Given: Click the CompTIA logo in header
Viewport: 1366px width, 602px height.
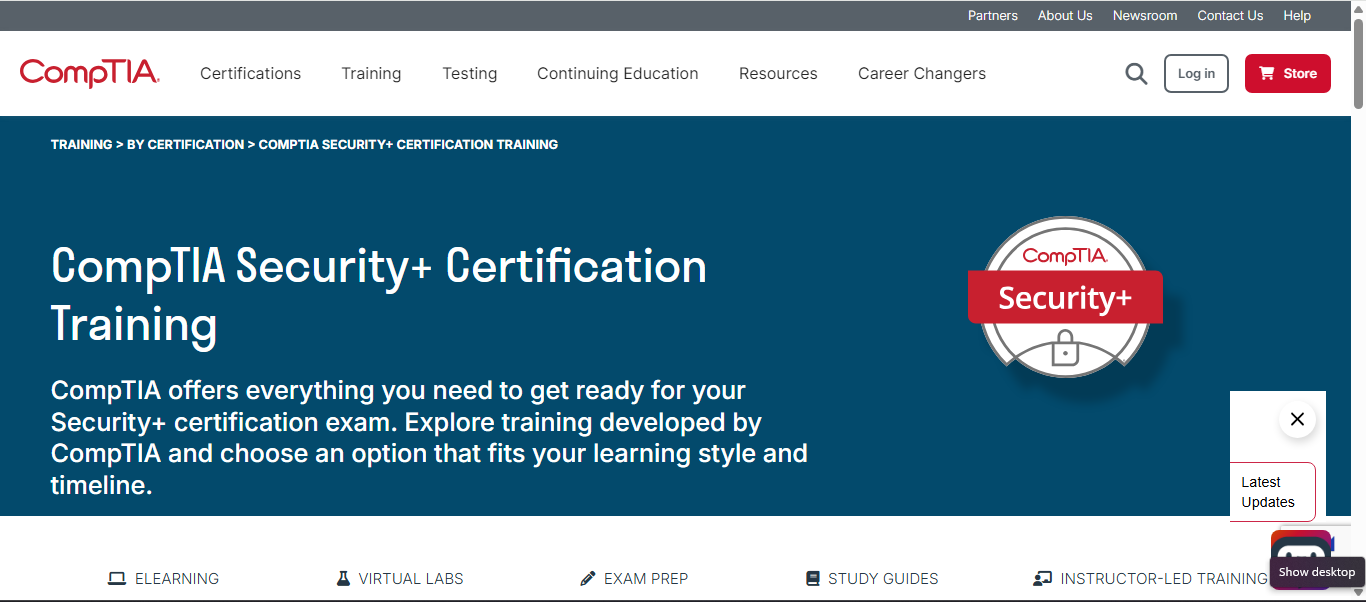Looking at the screenshot, I should point(89,73).
